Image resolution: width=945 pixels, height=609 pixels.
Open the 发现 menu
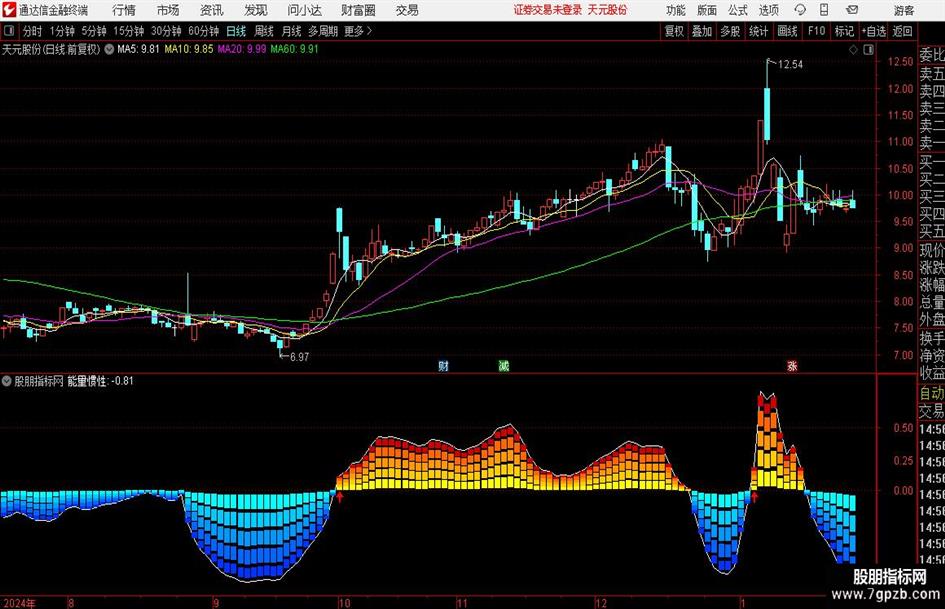[256, 10]
